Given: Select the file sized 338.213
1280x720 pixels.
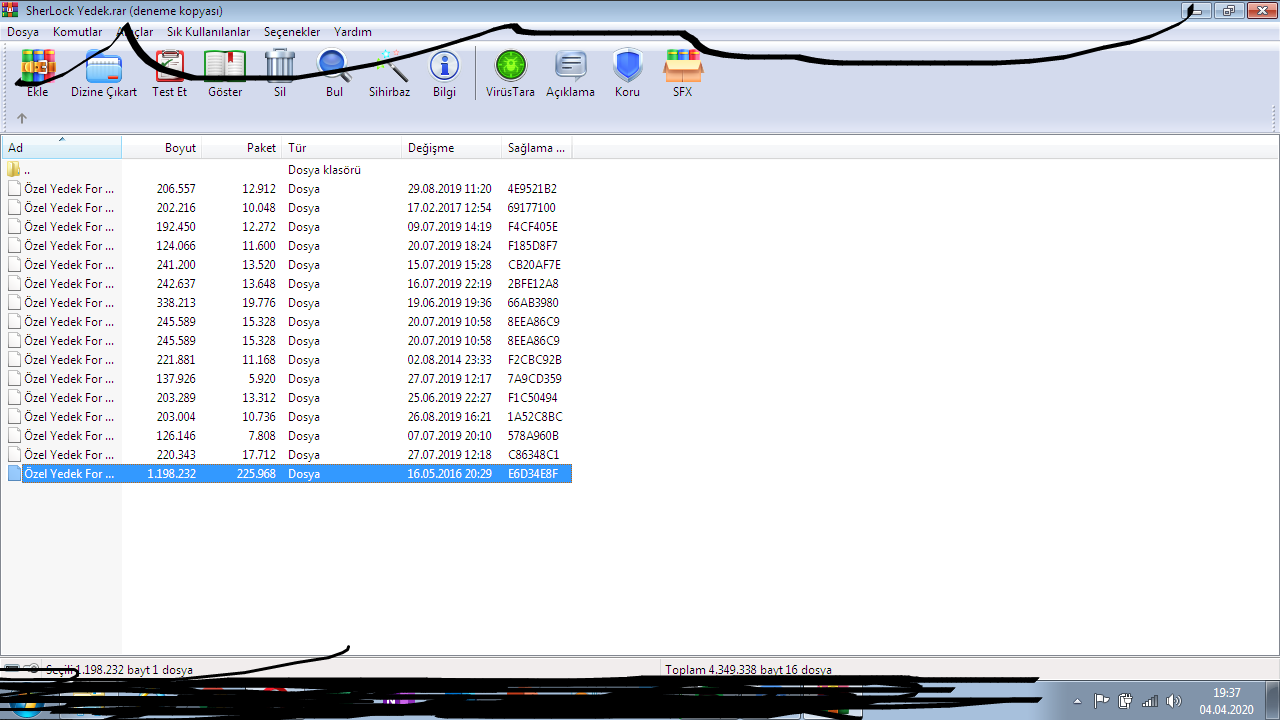Looking at the screenshot, I should (x=287, y=303).
